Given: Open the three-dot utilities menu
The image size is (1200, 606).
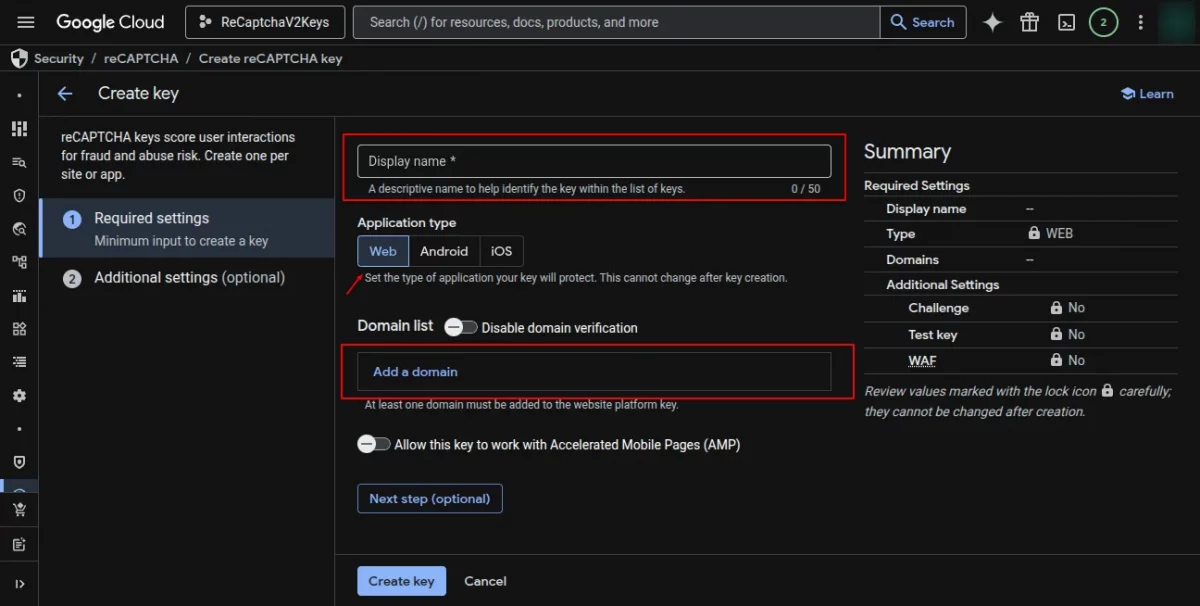Looking at the screenshot, I should pos(1140,22).
